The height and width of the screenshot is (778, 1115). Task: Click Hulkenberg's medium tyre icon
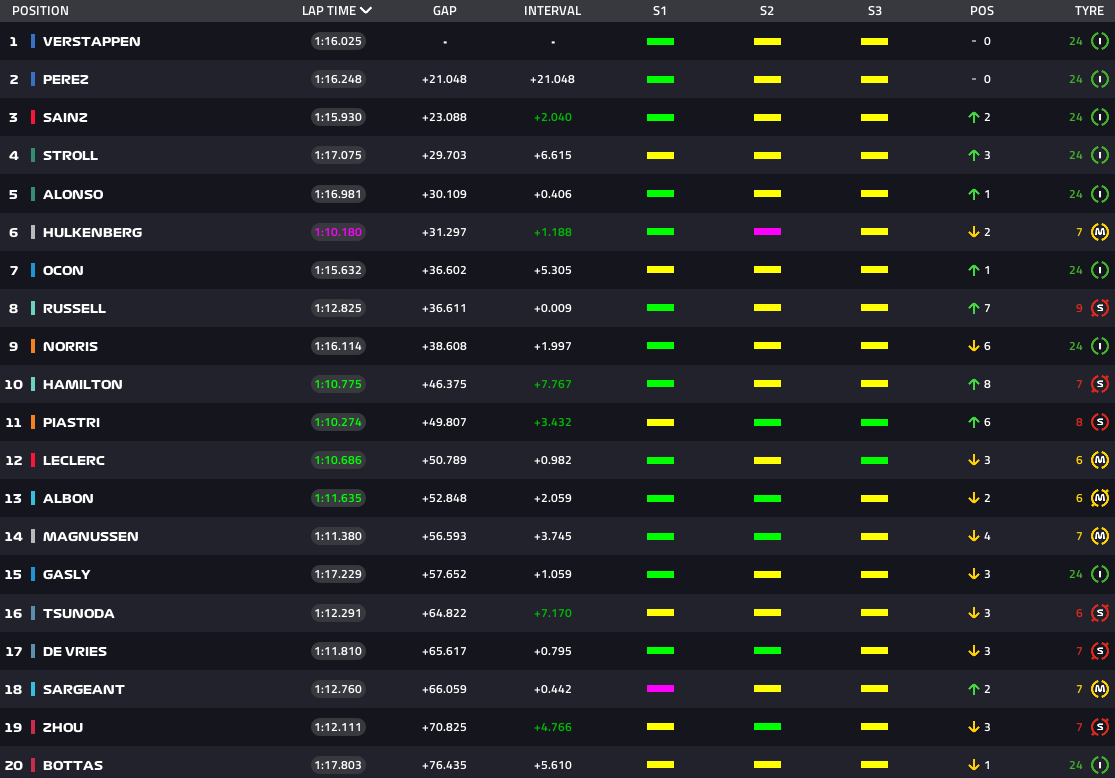(x=1100, y=232)
